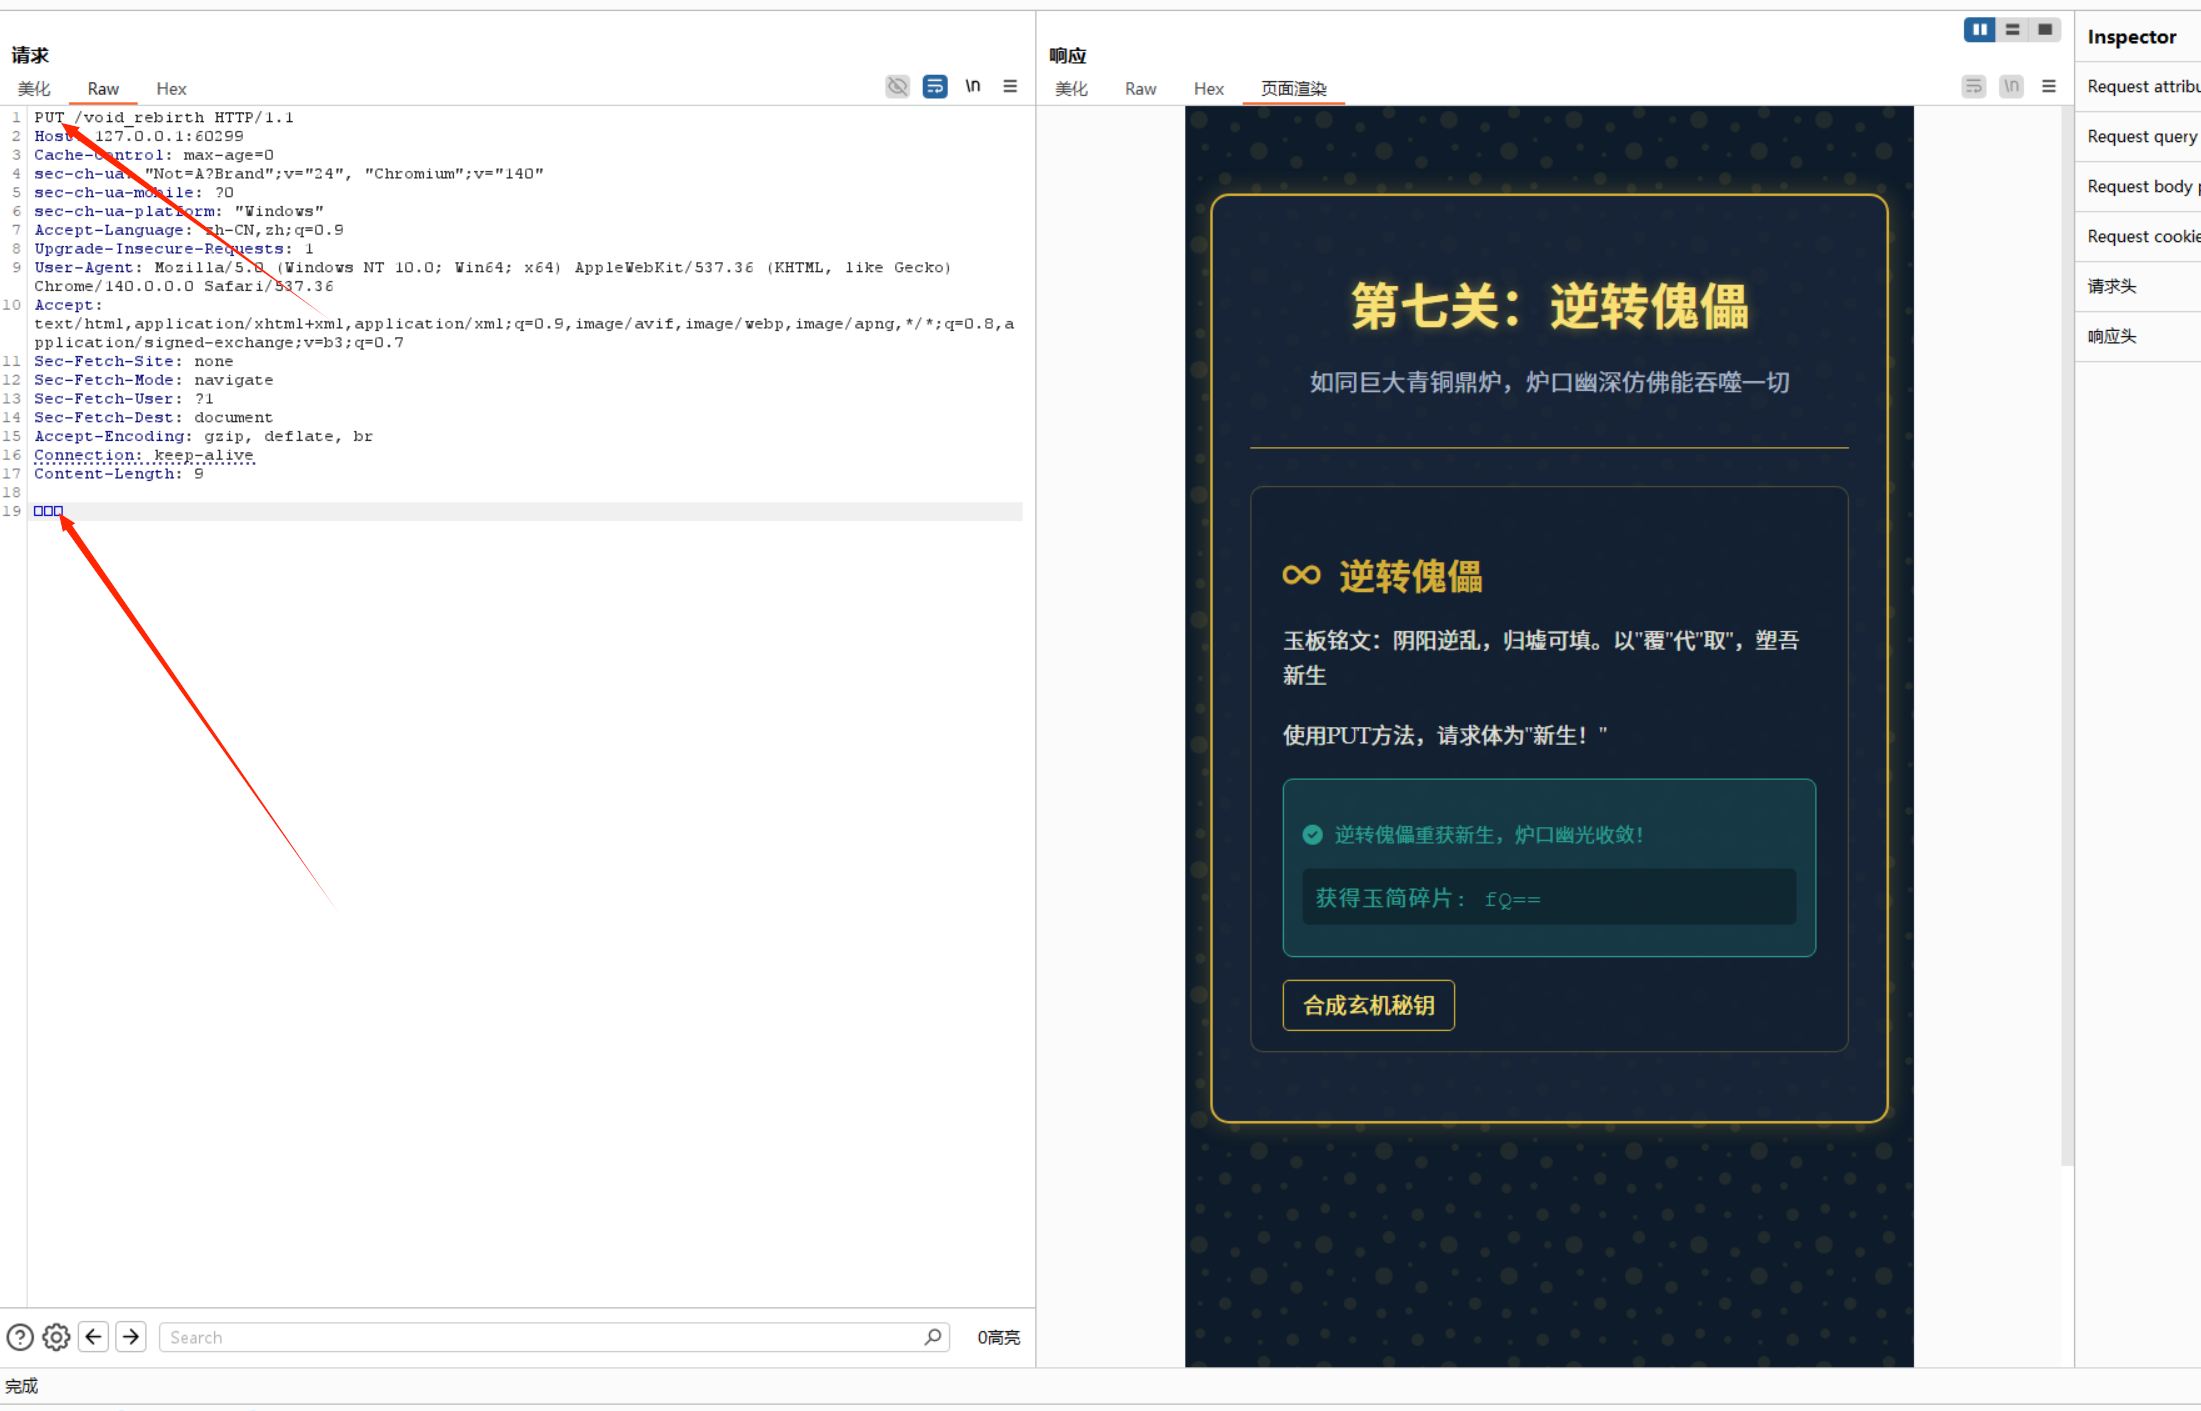
Task: Open the request editor hamburger menu
Action: click(x=1010, y=86)
